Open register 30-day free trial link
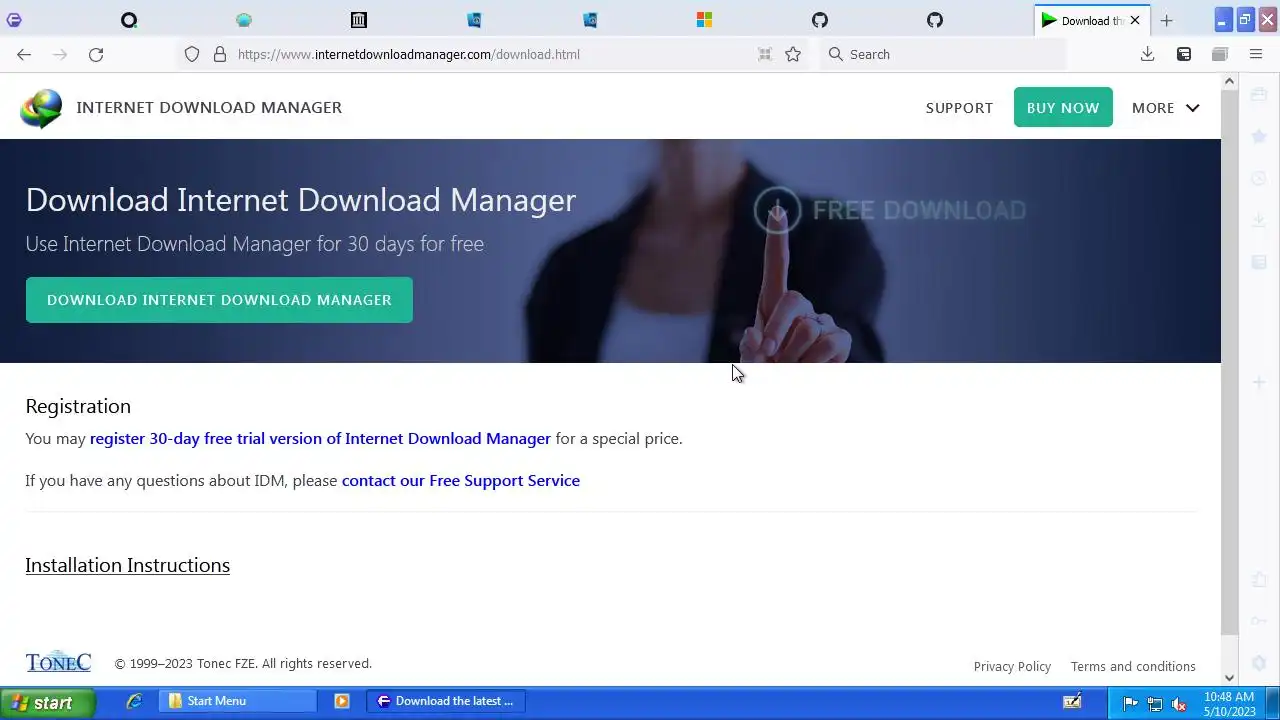 click(320, 438)
